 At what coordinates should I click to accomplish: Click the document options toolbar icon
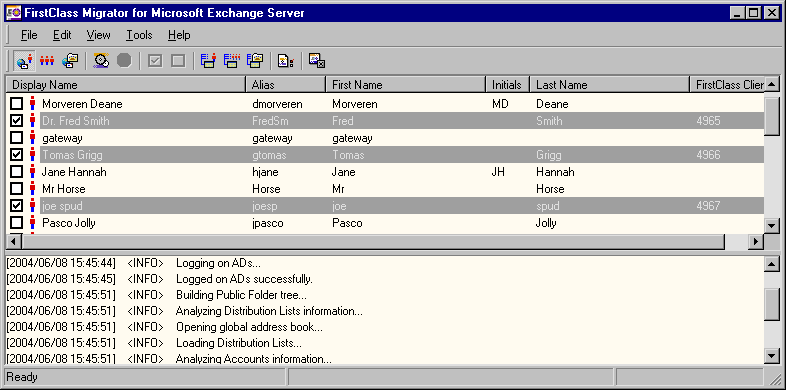[286, 61]
